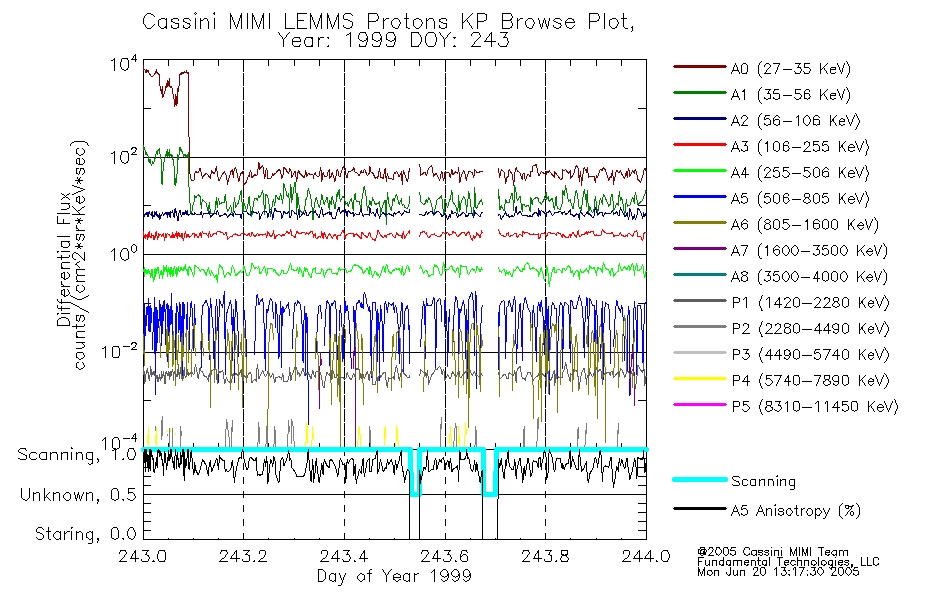The width and height of the screenshot is (950, 600).
Task: Click the A5 Anisotropy (%) legend label
Action: [796, 511]
